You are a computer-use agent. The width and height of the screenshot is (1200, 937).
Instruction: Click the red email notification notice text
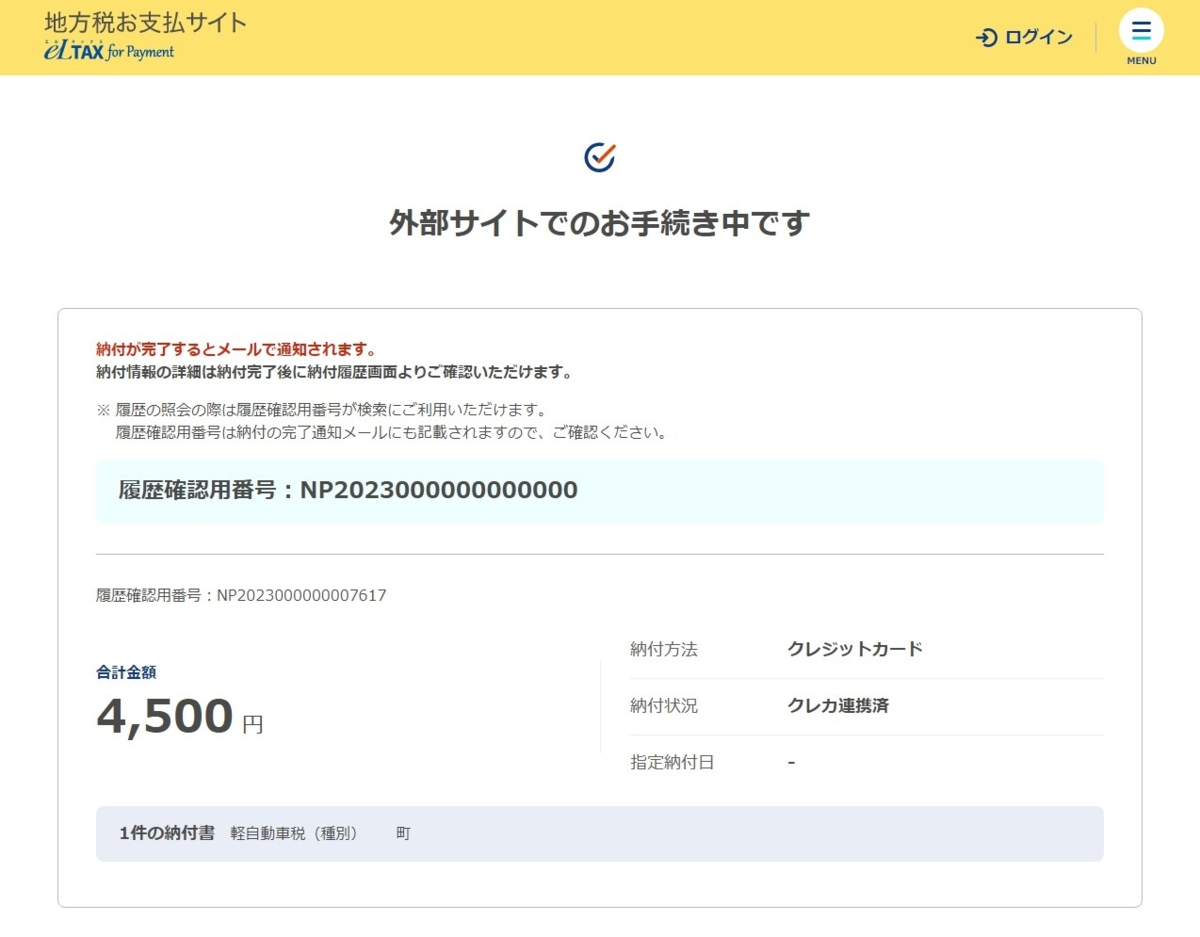(x=236, y=350)
